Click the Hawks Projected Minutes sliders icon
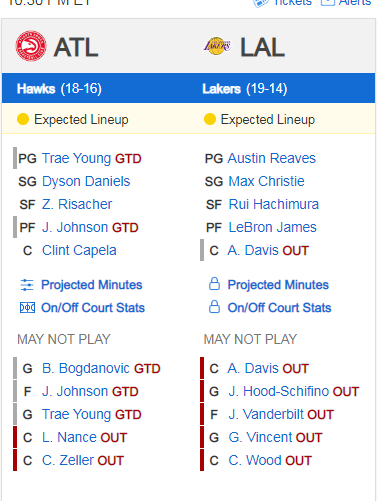Screen dimensions: 392x501 point(27,285)
